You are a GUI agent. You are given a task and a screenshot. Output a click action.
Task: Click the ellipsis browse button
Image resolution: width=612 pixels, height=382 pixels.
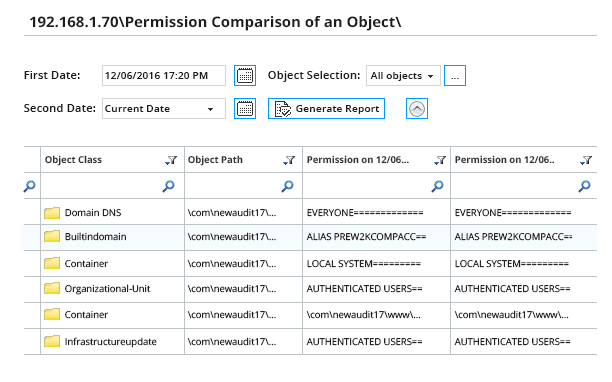point(455,75)
